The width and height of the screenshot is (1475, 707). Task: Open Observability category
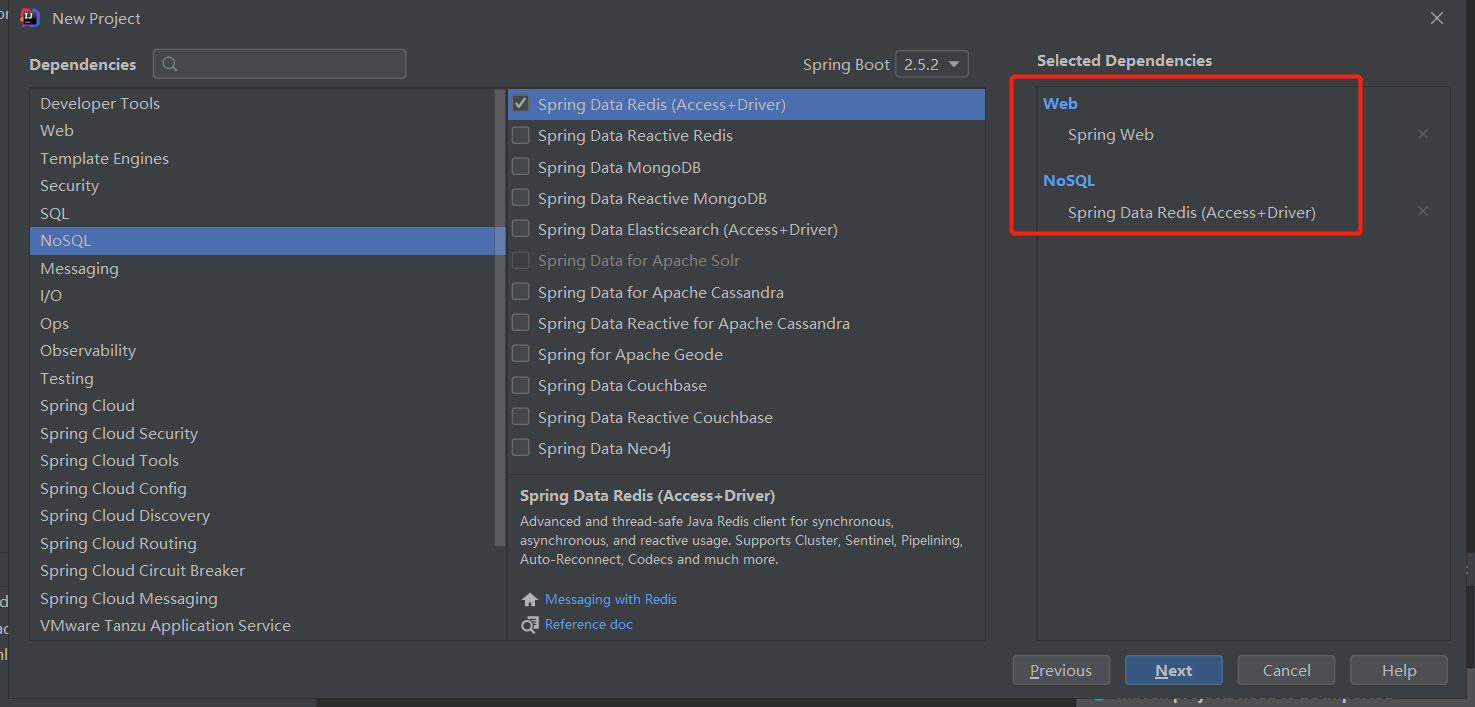point(262,350)
